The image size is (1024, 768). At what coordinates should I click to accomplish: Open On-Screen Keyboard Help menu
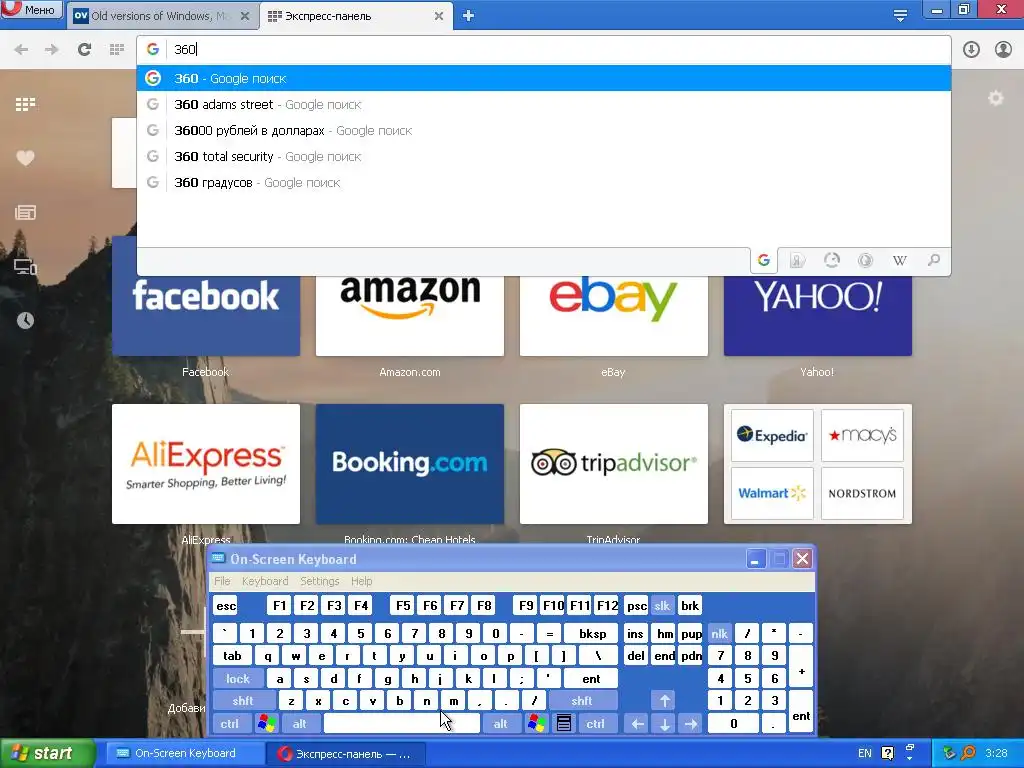pyautogui.click(x=361, y=581)
